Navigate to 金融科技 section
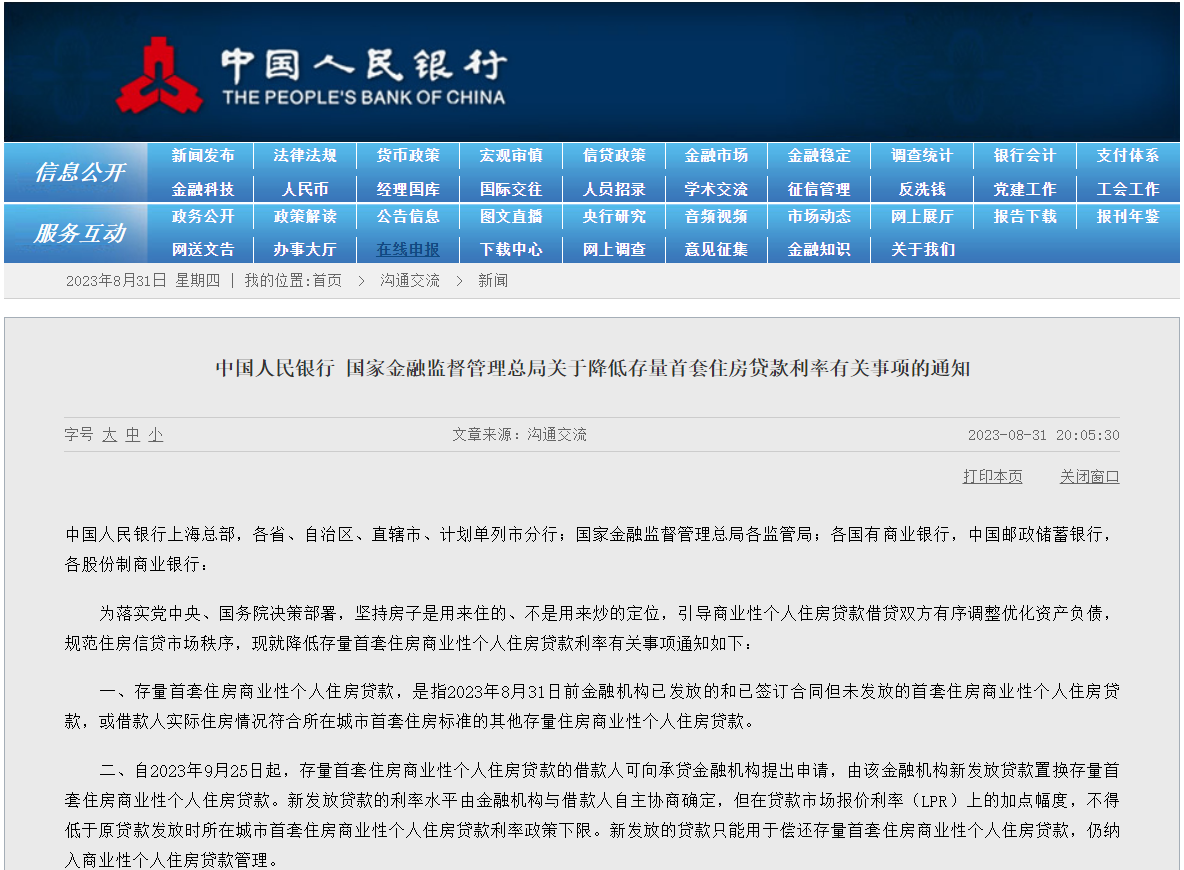 point(203,189)
